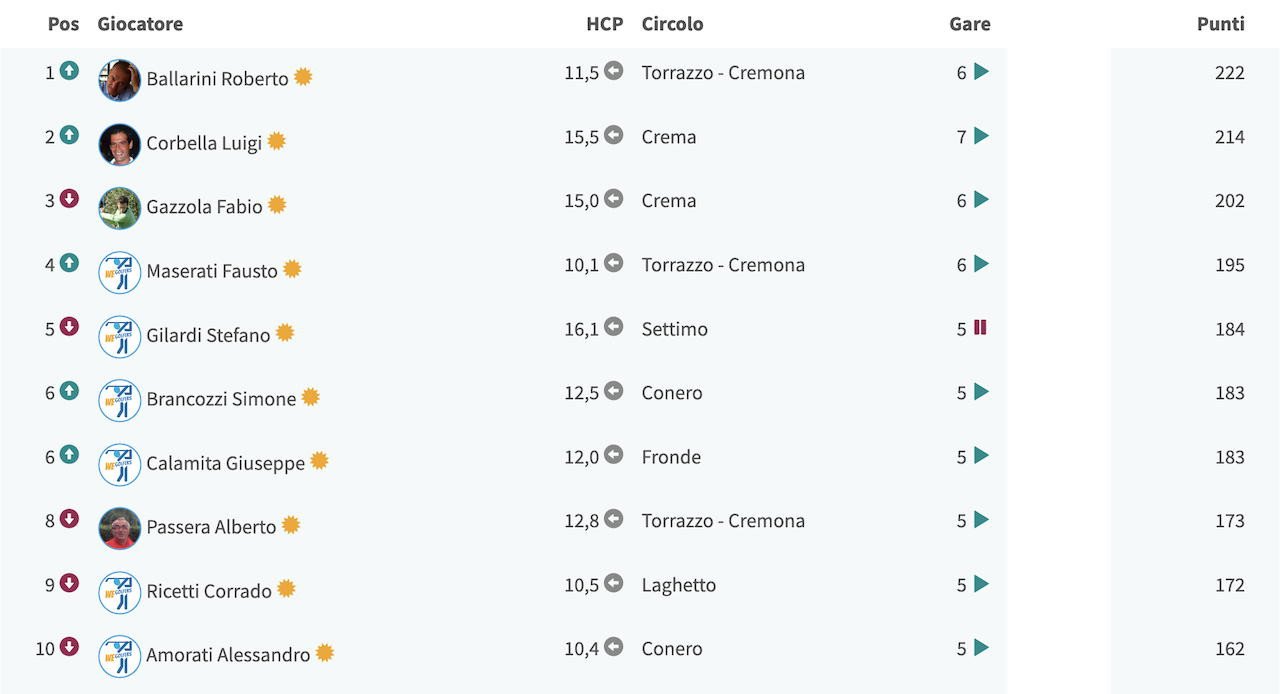Viewport: 1280px width, 694px height.
Task: Click the red pause icon in Gilardi Stefano's Gare
Action: pos(980,327)
